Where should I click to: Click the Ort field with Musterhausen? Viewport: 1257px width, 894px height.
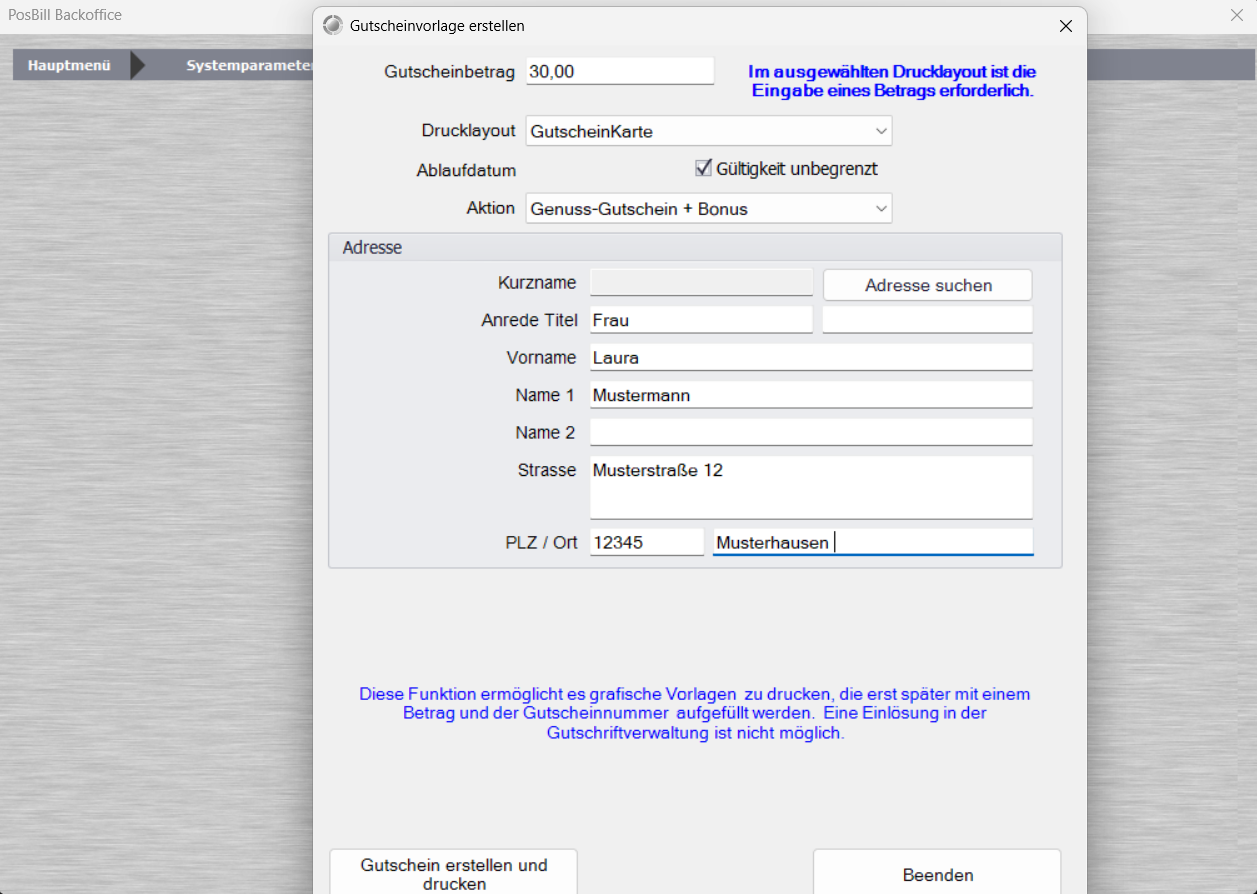point(873,542)
